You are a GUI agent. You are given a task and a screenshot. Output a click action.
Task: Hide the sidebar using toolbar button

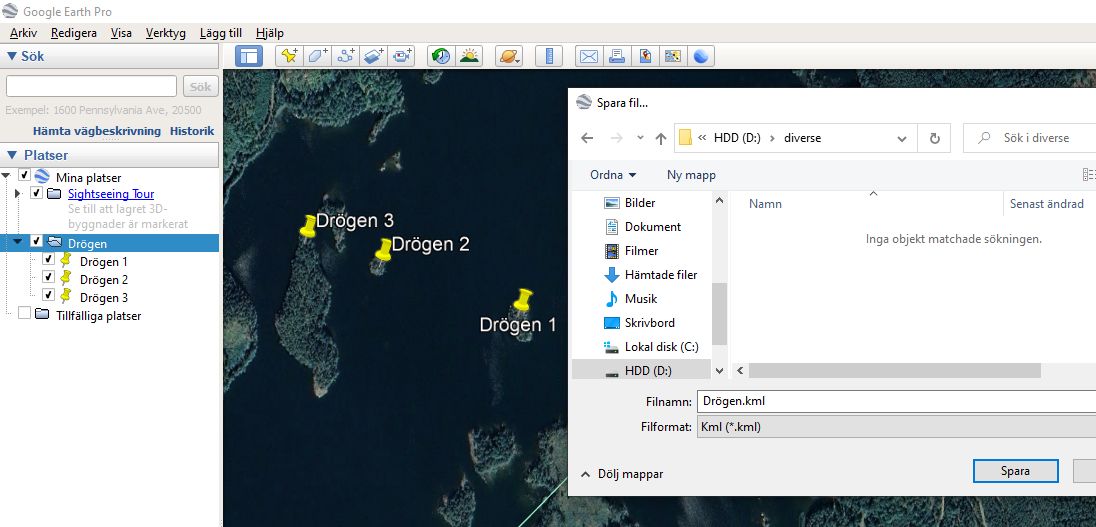(248, 56)
